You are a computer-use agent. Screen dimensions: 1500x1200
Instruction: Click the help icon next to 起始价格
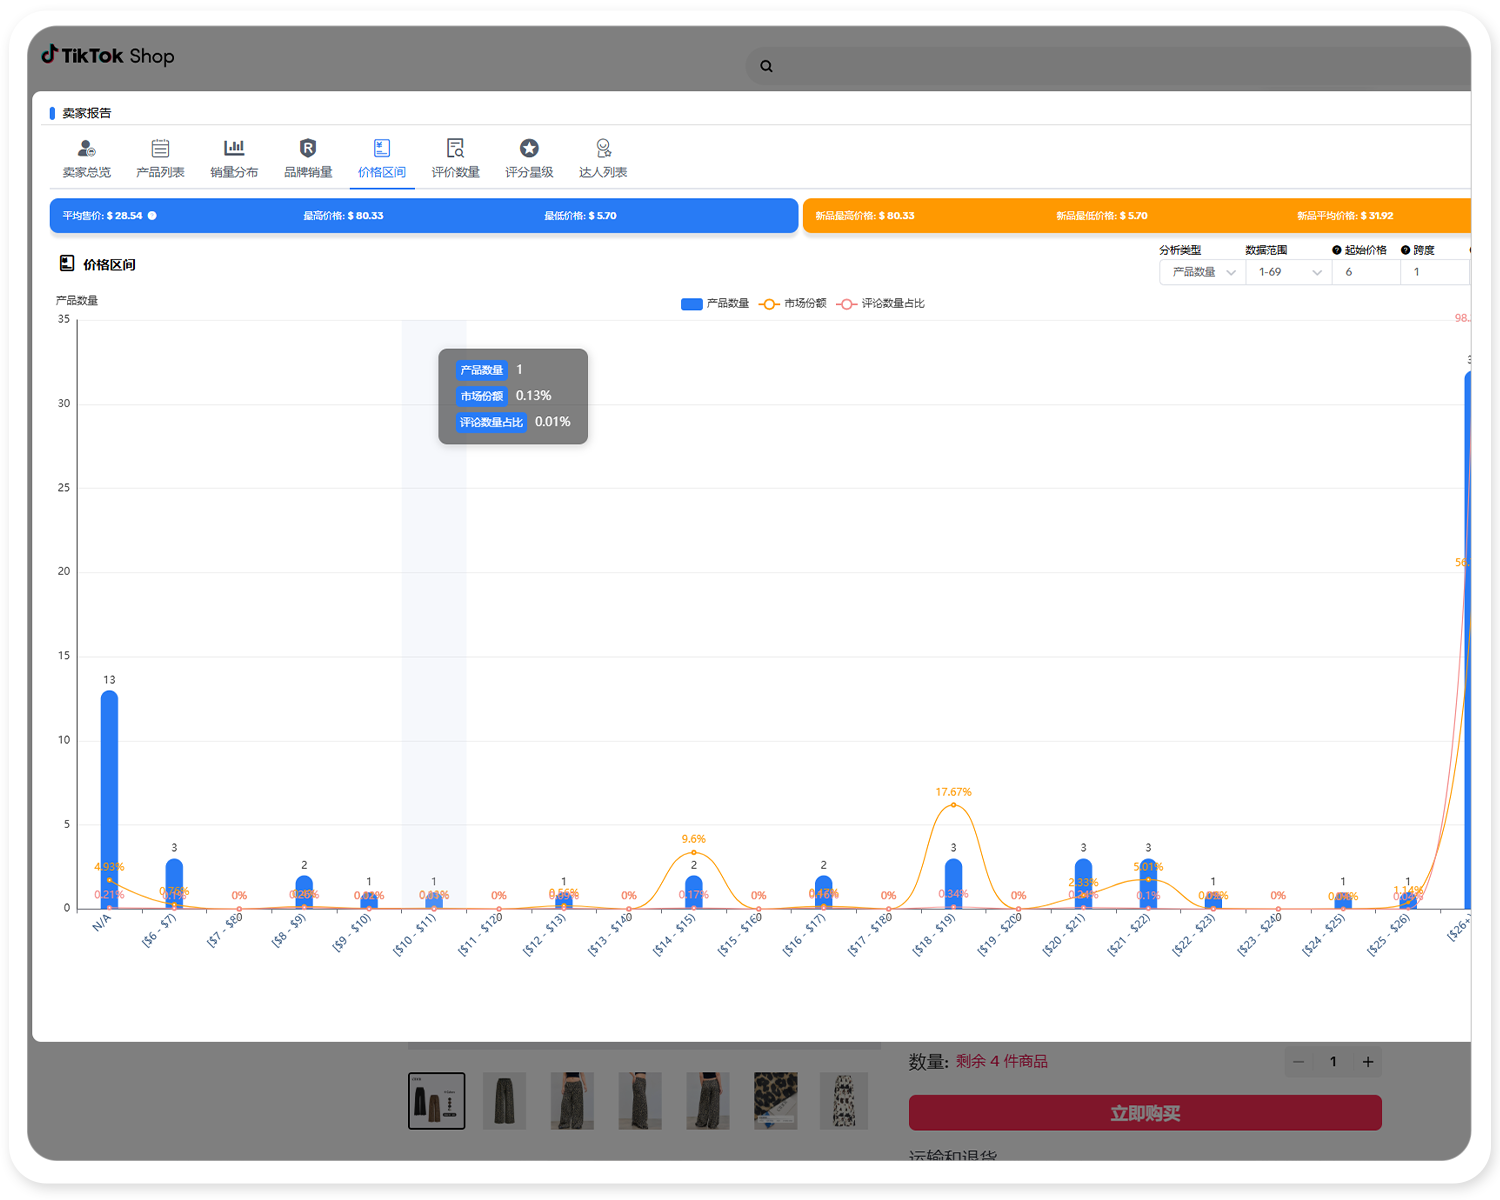click(x=1336, y=250)
